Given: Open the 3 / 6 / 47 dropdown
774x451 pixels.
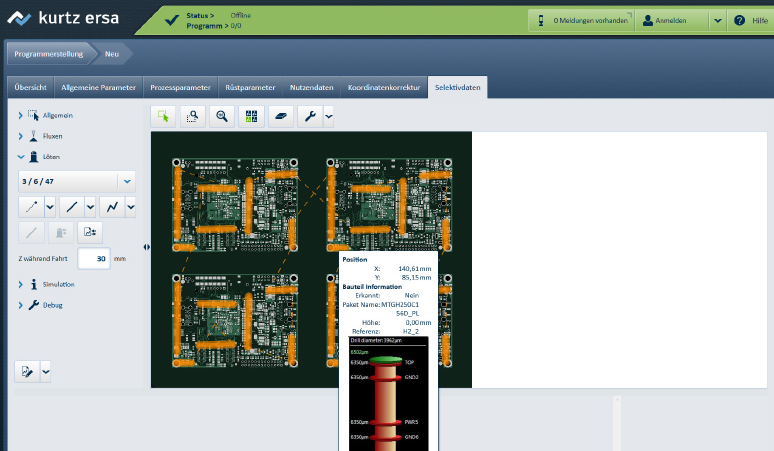Looking at the screenshot, I should click(x=126, y=181).
